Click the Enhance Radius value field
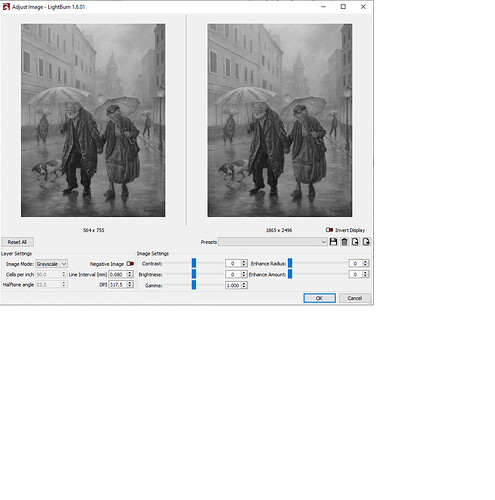This screenshot has height=500, width=495. click(355, 263)
